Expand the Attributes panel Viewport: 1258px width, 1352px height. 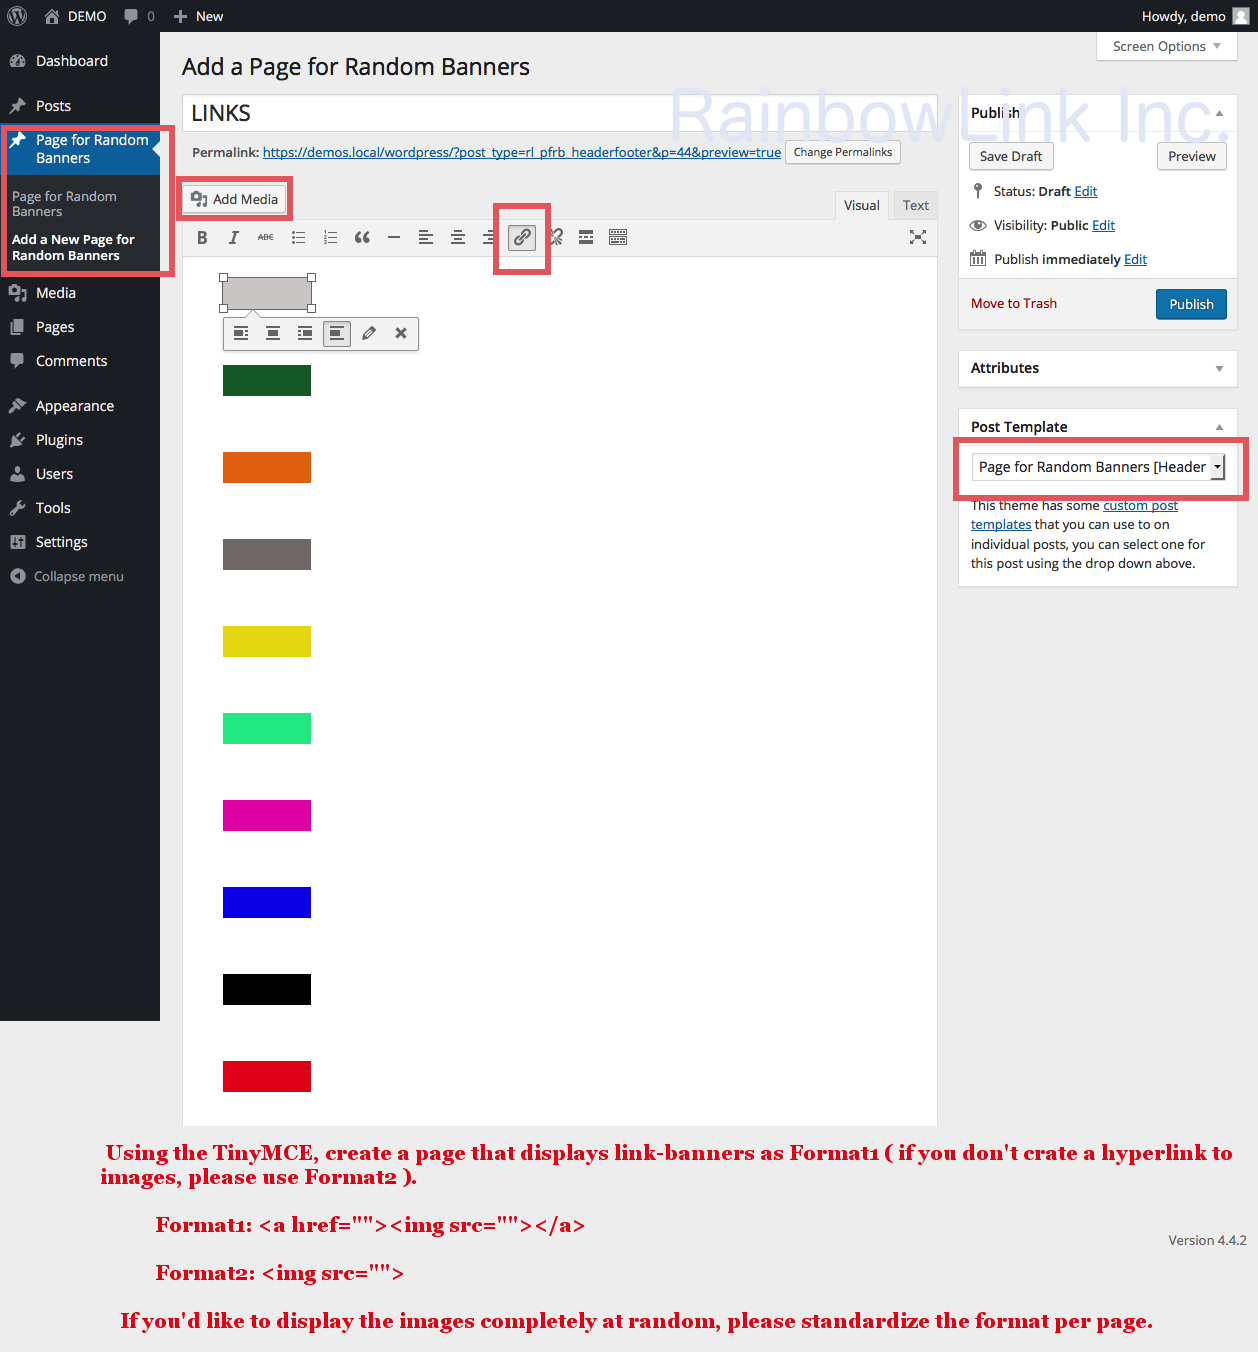point(1219,368)
